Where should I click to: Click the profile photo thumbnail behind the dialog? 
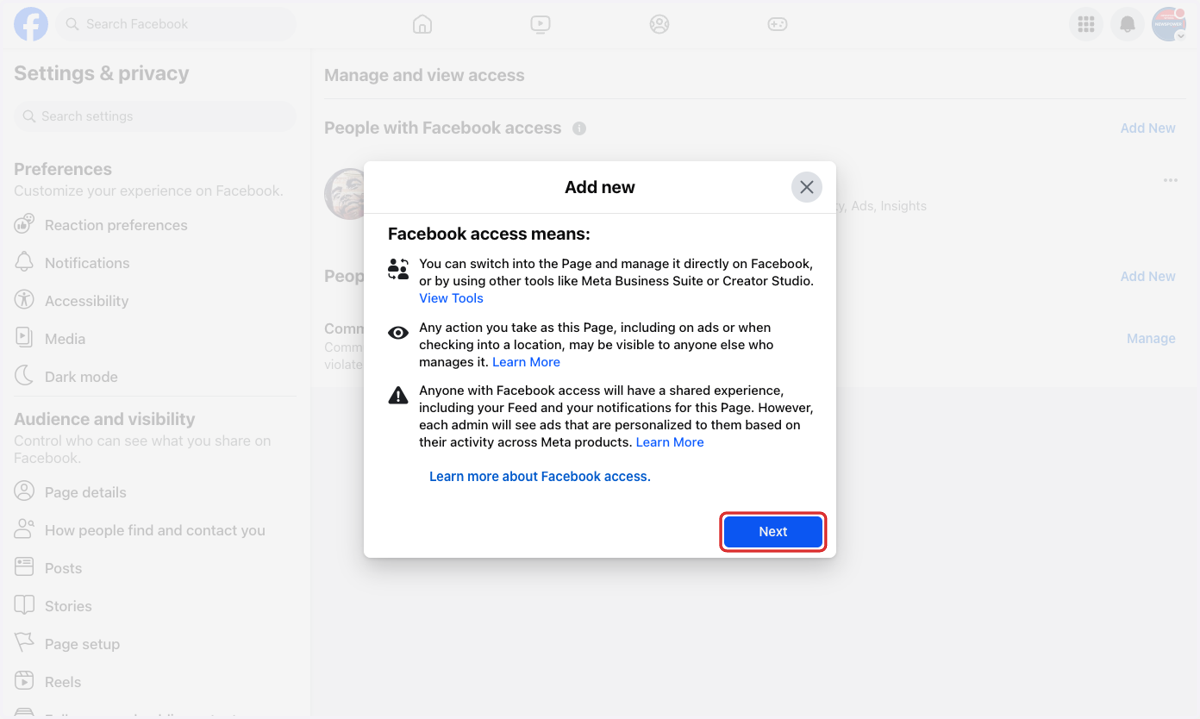(346, 194)
